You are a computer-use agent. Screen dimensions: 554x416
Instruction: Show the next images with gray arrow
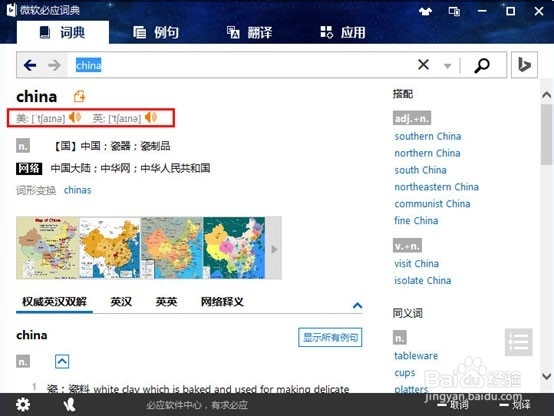(274, 249)
